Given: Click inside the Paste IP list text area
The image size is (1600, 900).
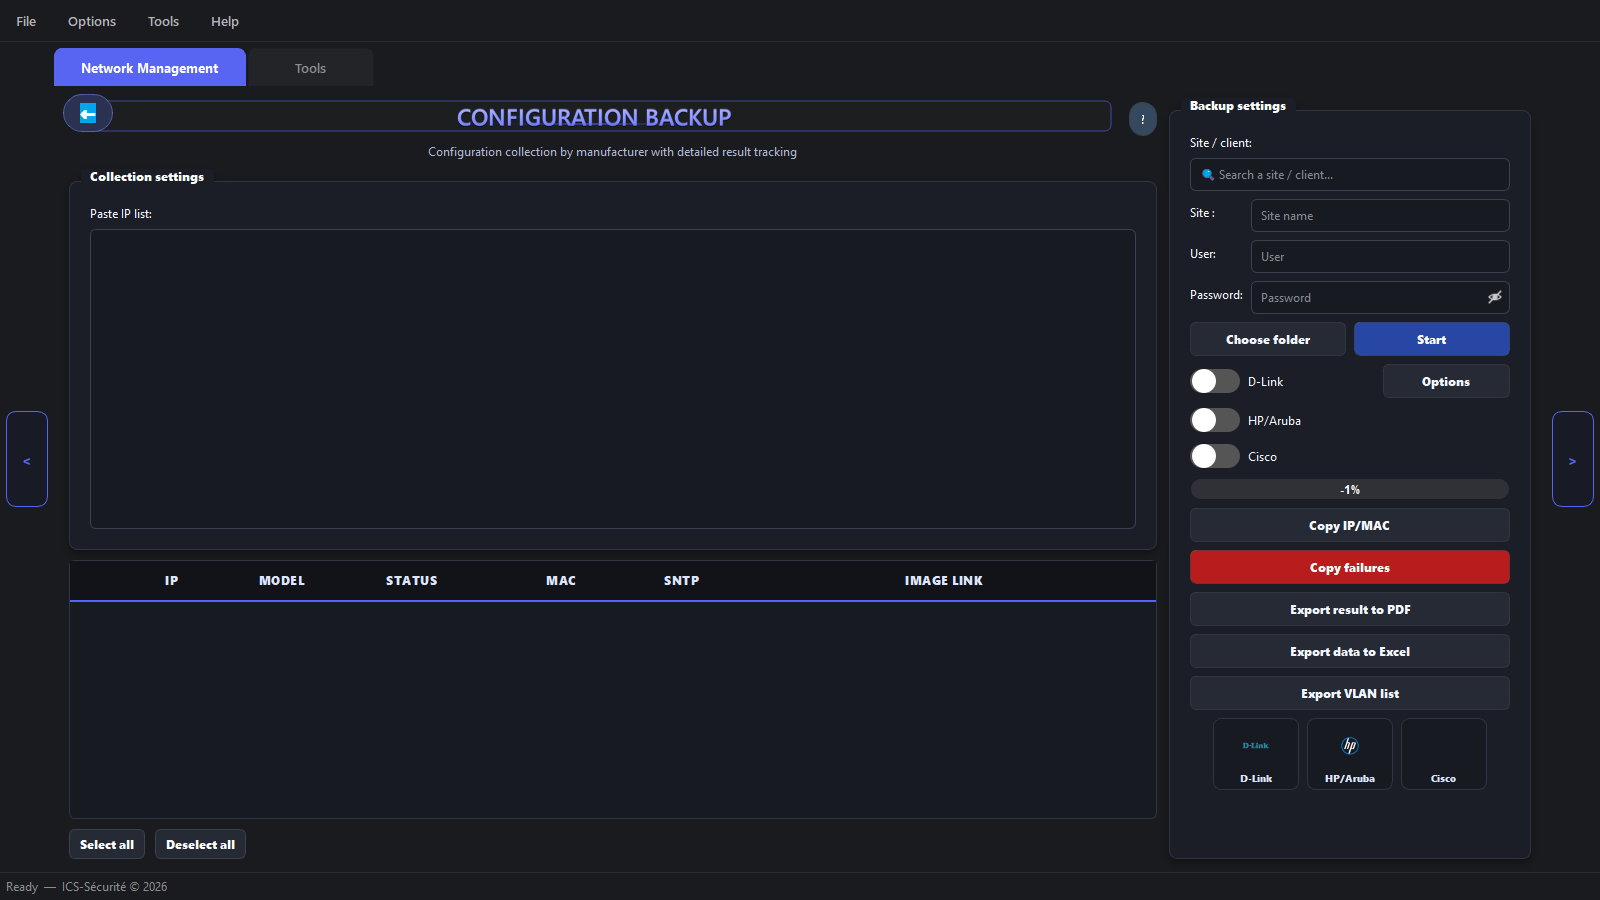Looking at the screenshot, I should 613,379.
